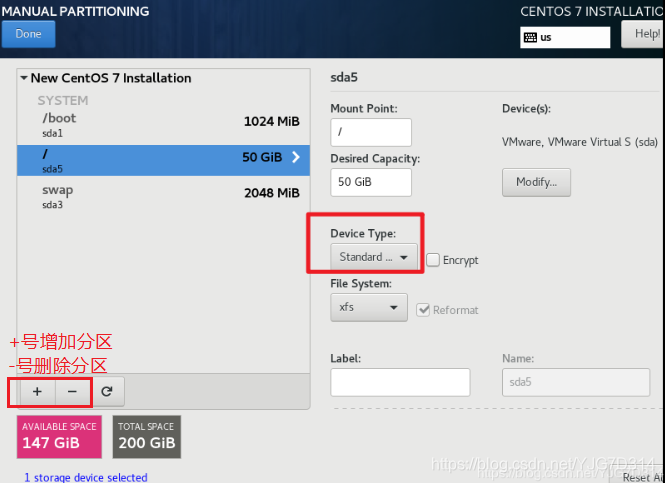Click the reload storage configuration icon
This screenshot has width=665, height=483.
pyautogui.click(x=107, y=391)
